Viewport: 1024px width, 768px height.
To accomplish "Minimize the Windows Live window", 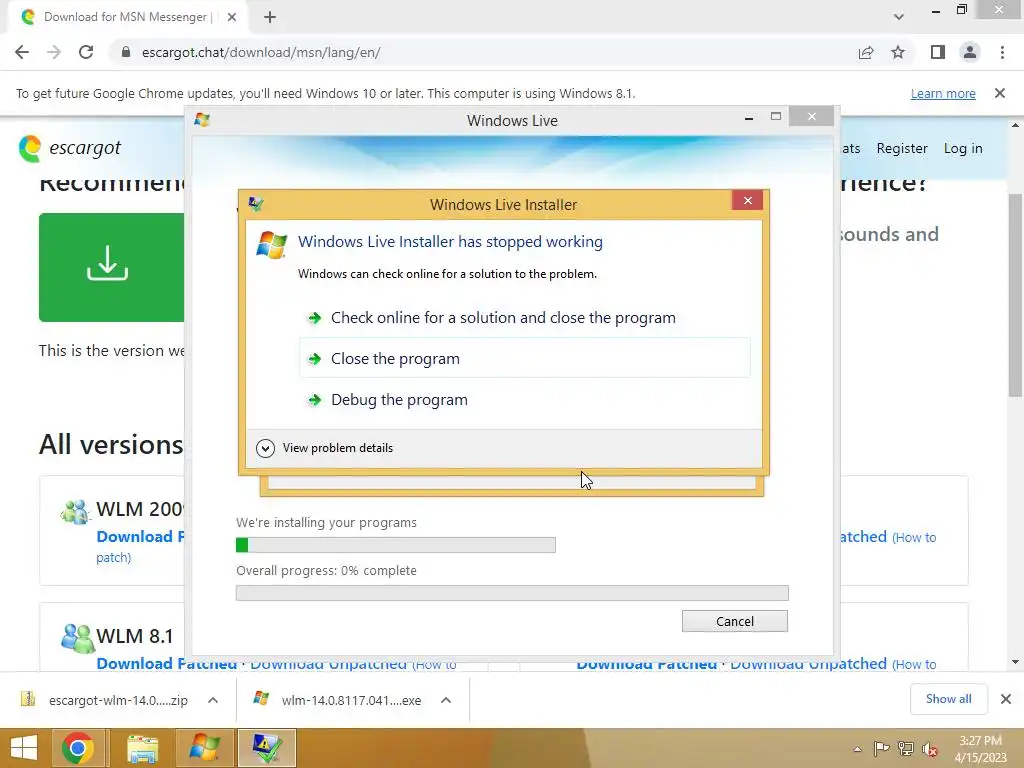I will point(749,118).
